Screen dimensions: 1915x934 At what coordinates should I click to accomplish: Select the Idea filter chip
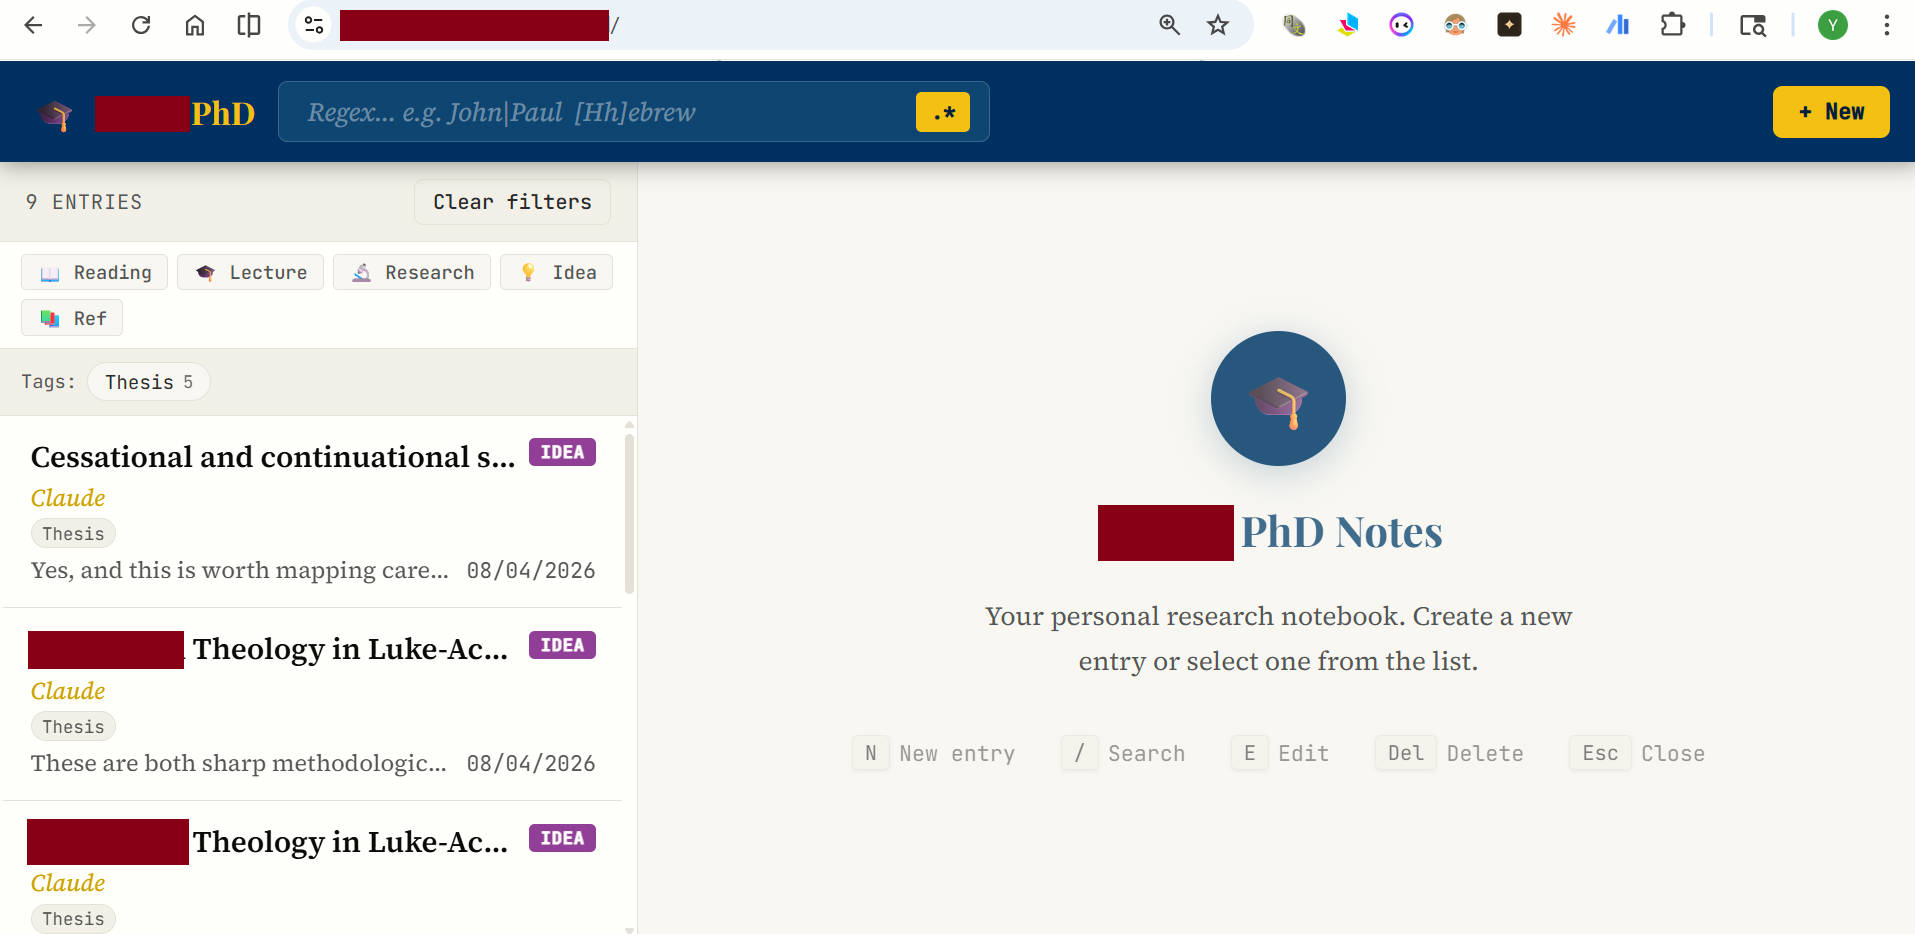[556, 273]
